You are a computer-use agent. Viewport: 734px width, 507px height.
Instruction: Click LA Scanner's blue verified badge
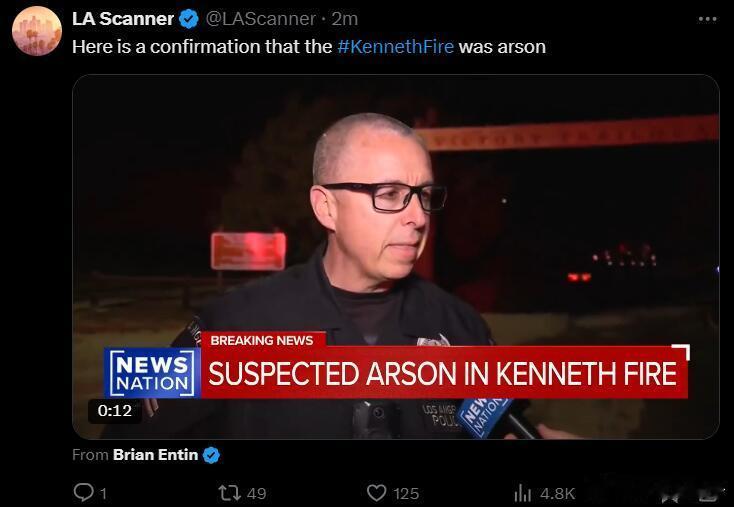click(189, 19)
